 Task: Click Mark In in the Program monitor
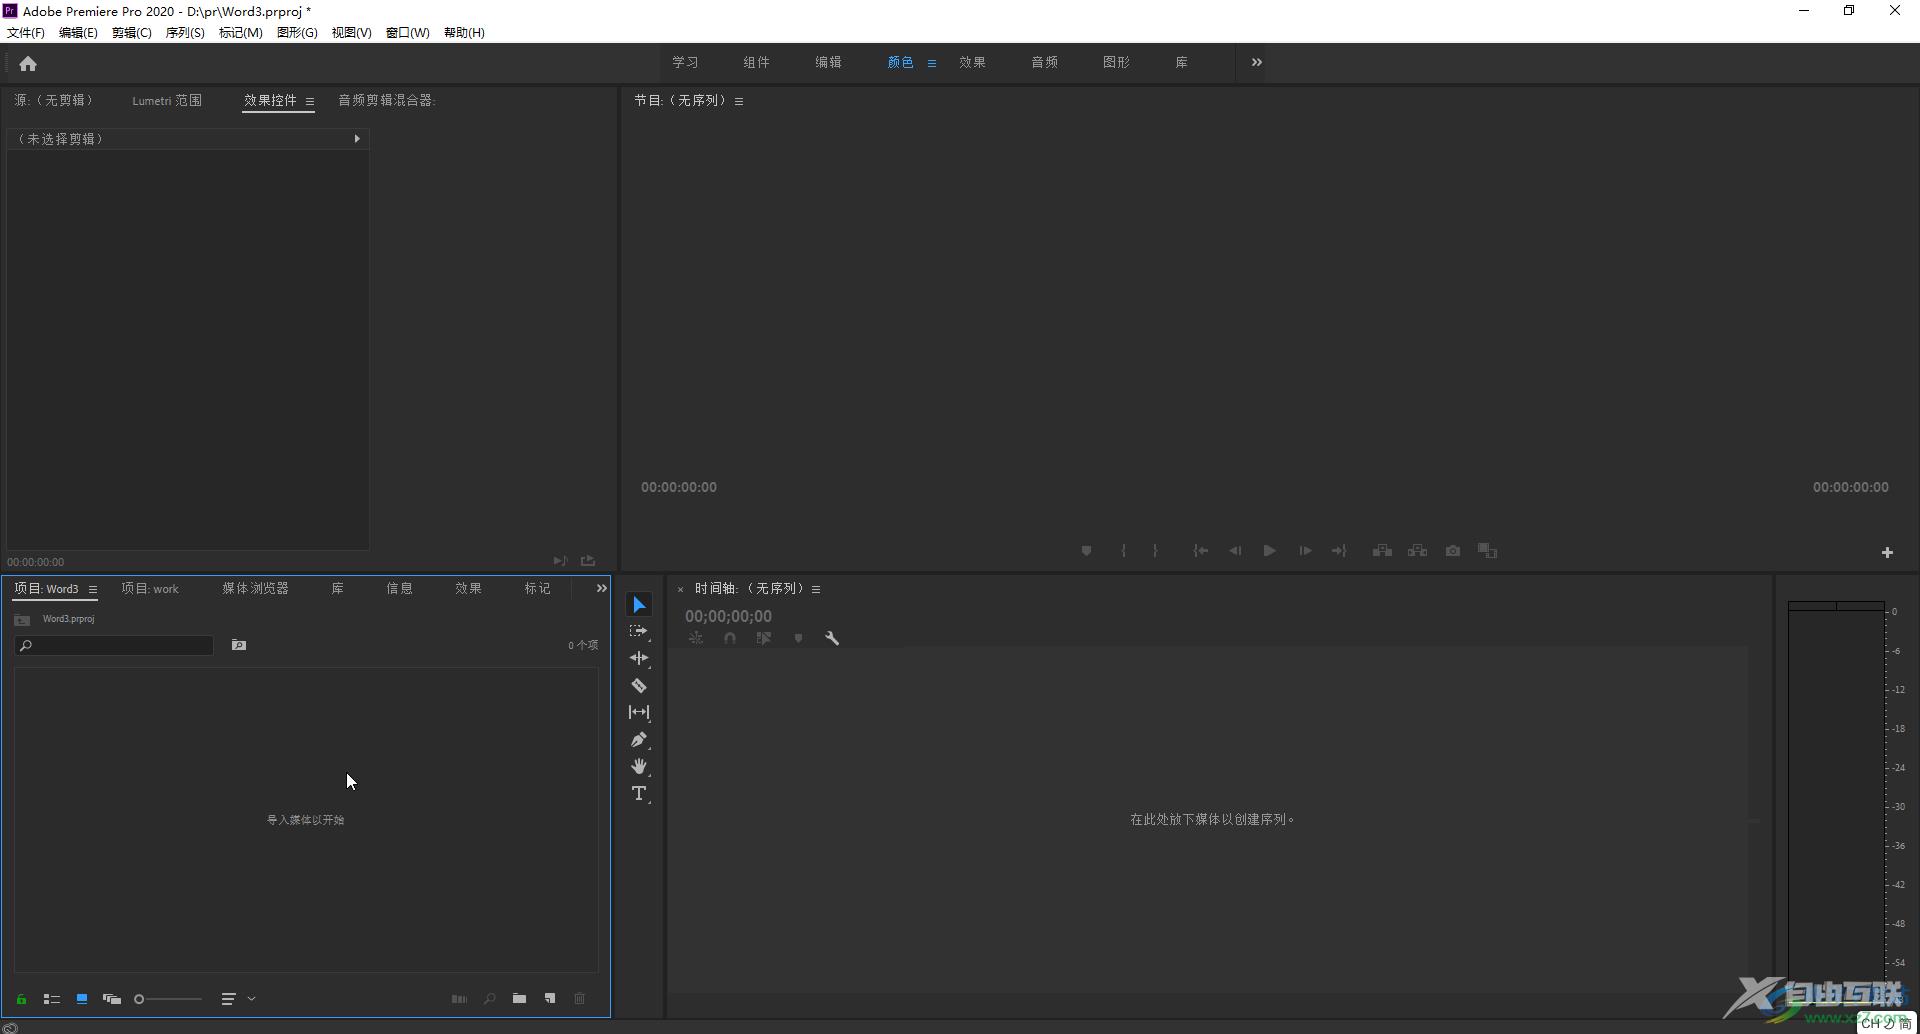1124,551
